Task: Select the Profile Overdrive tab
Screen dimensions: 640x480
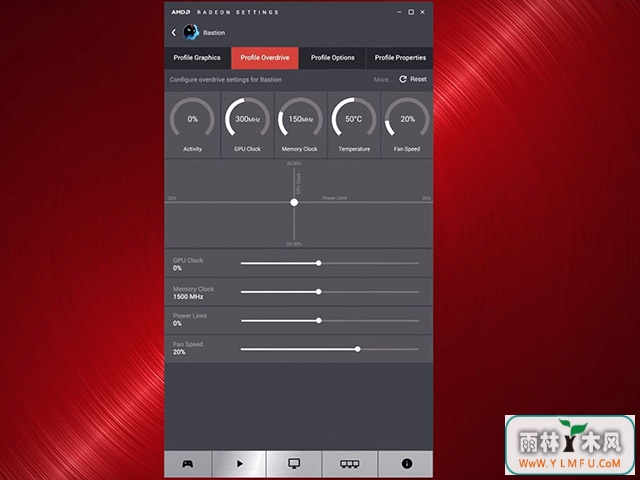Action: [265, 58]
